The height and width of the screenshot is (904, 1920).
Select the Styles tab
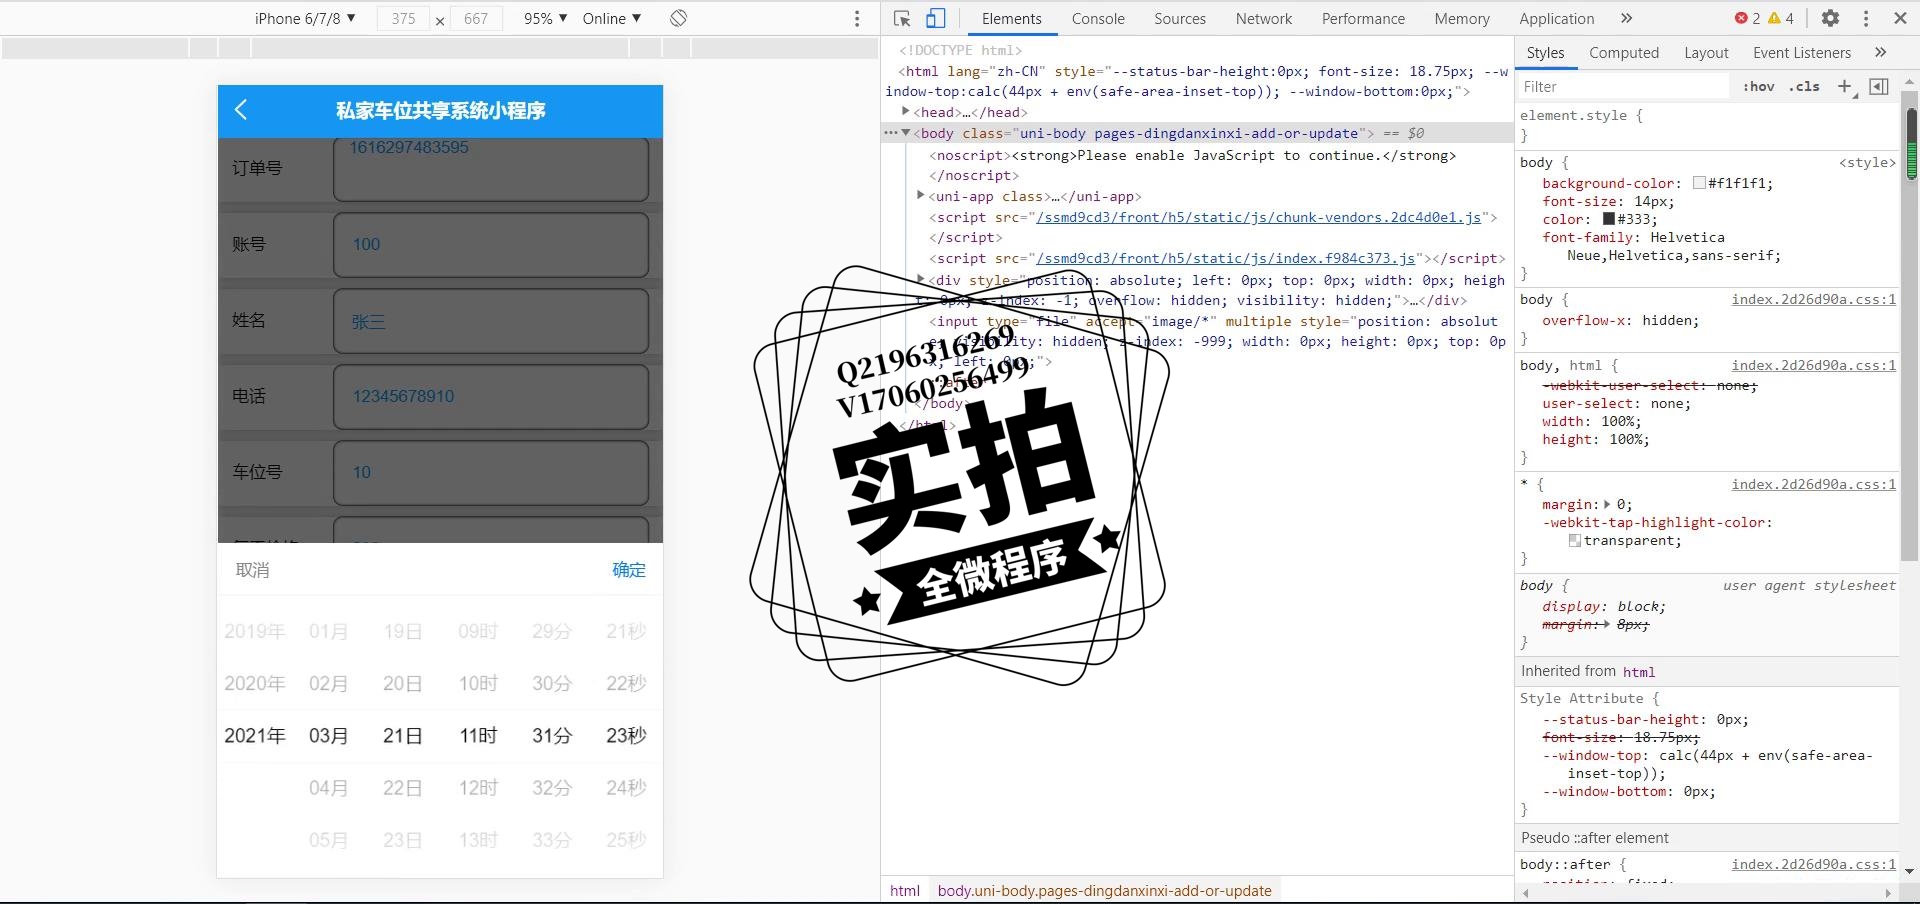[x=1545, y=52]
